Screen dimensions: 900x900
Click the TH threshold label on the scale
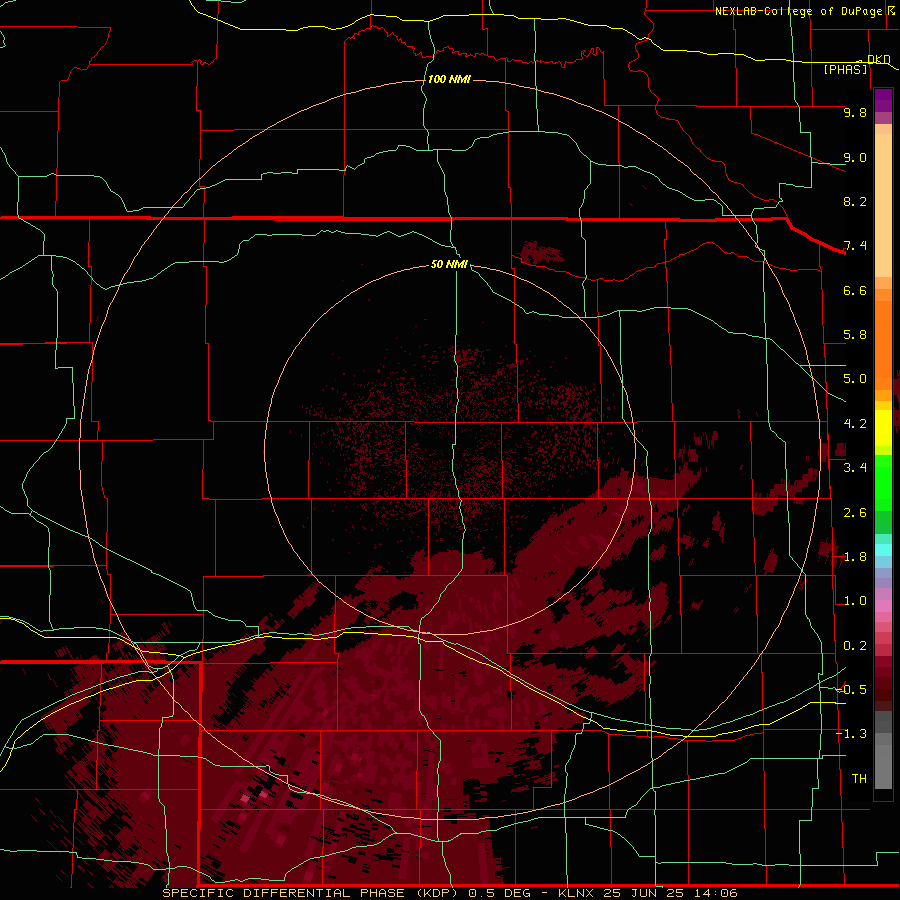click(x=859, y=779)
